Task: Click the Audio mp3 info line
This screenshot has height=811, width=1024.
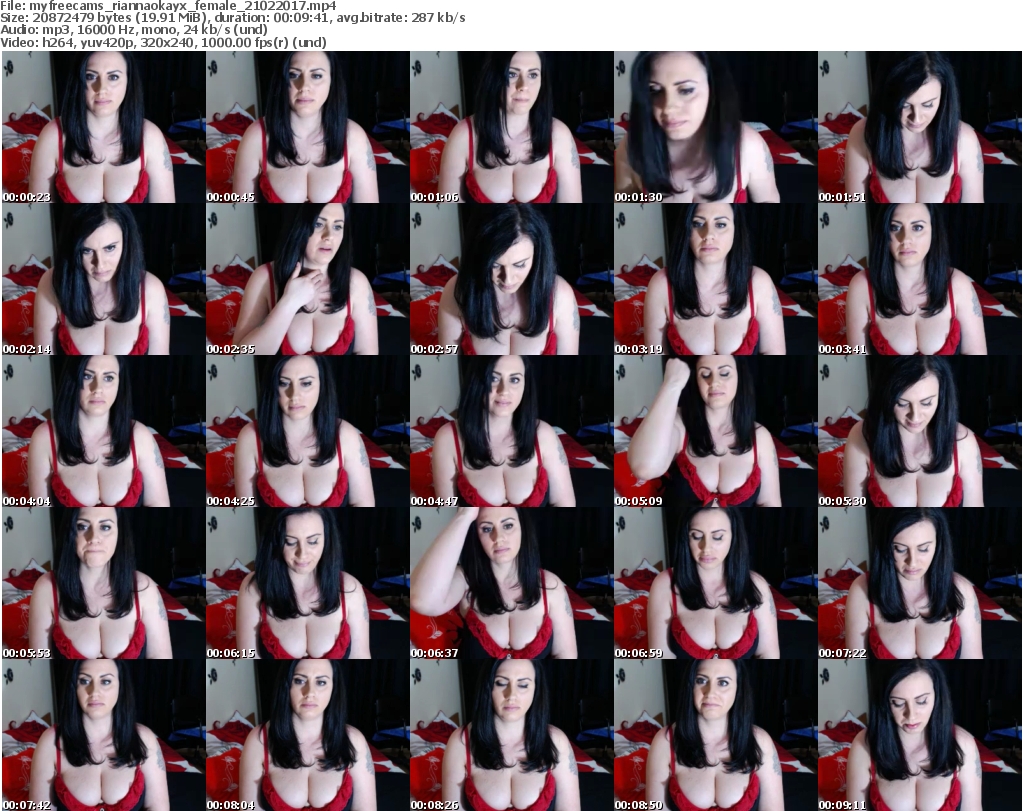Action: (134, 30)
